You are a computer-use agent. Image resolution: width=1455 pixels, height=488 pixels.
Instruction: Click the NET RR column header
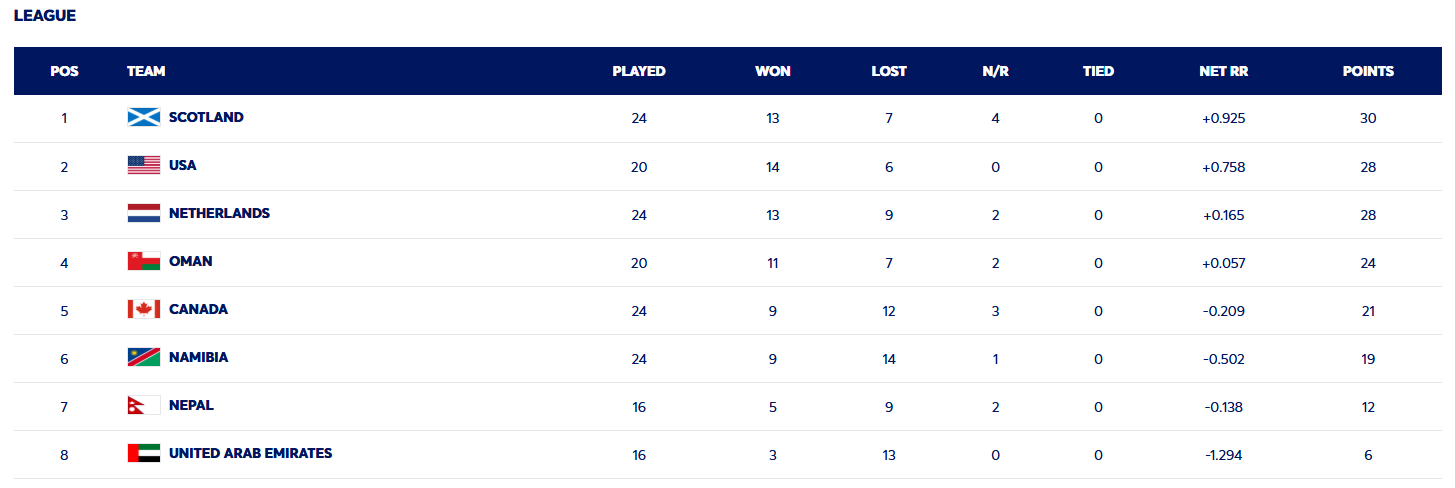point(1224,71)
